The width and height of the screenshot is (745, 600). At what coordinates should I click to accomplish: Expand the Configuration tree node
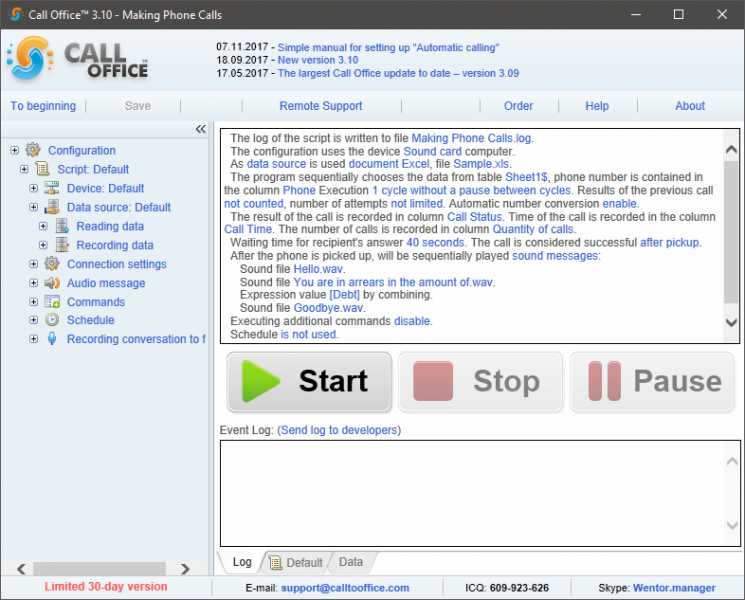click(x=15, y=150)
